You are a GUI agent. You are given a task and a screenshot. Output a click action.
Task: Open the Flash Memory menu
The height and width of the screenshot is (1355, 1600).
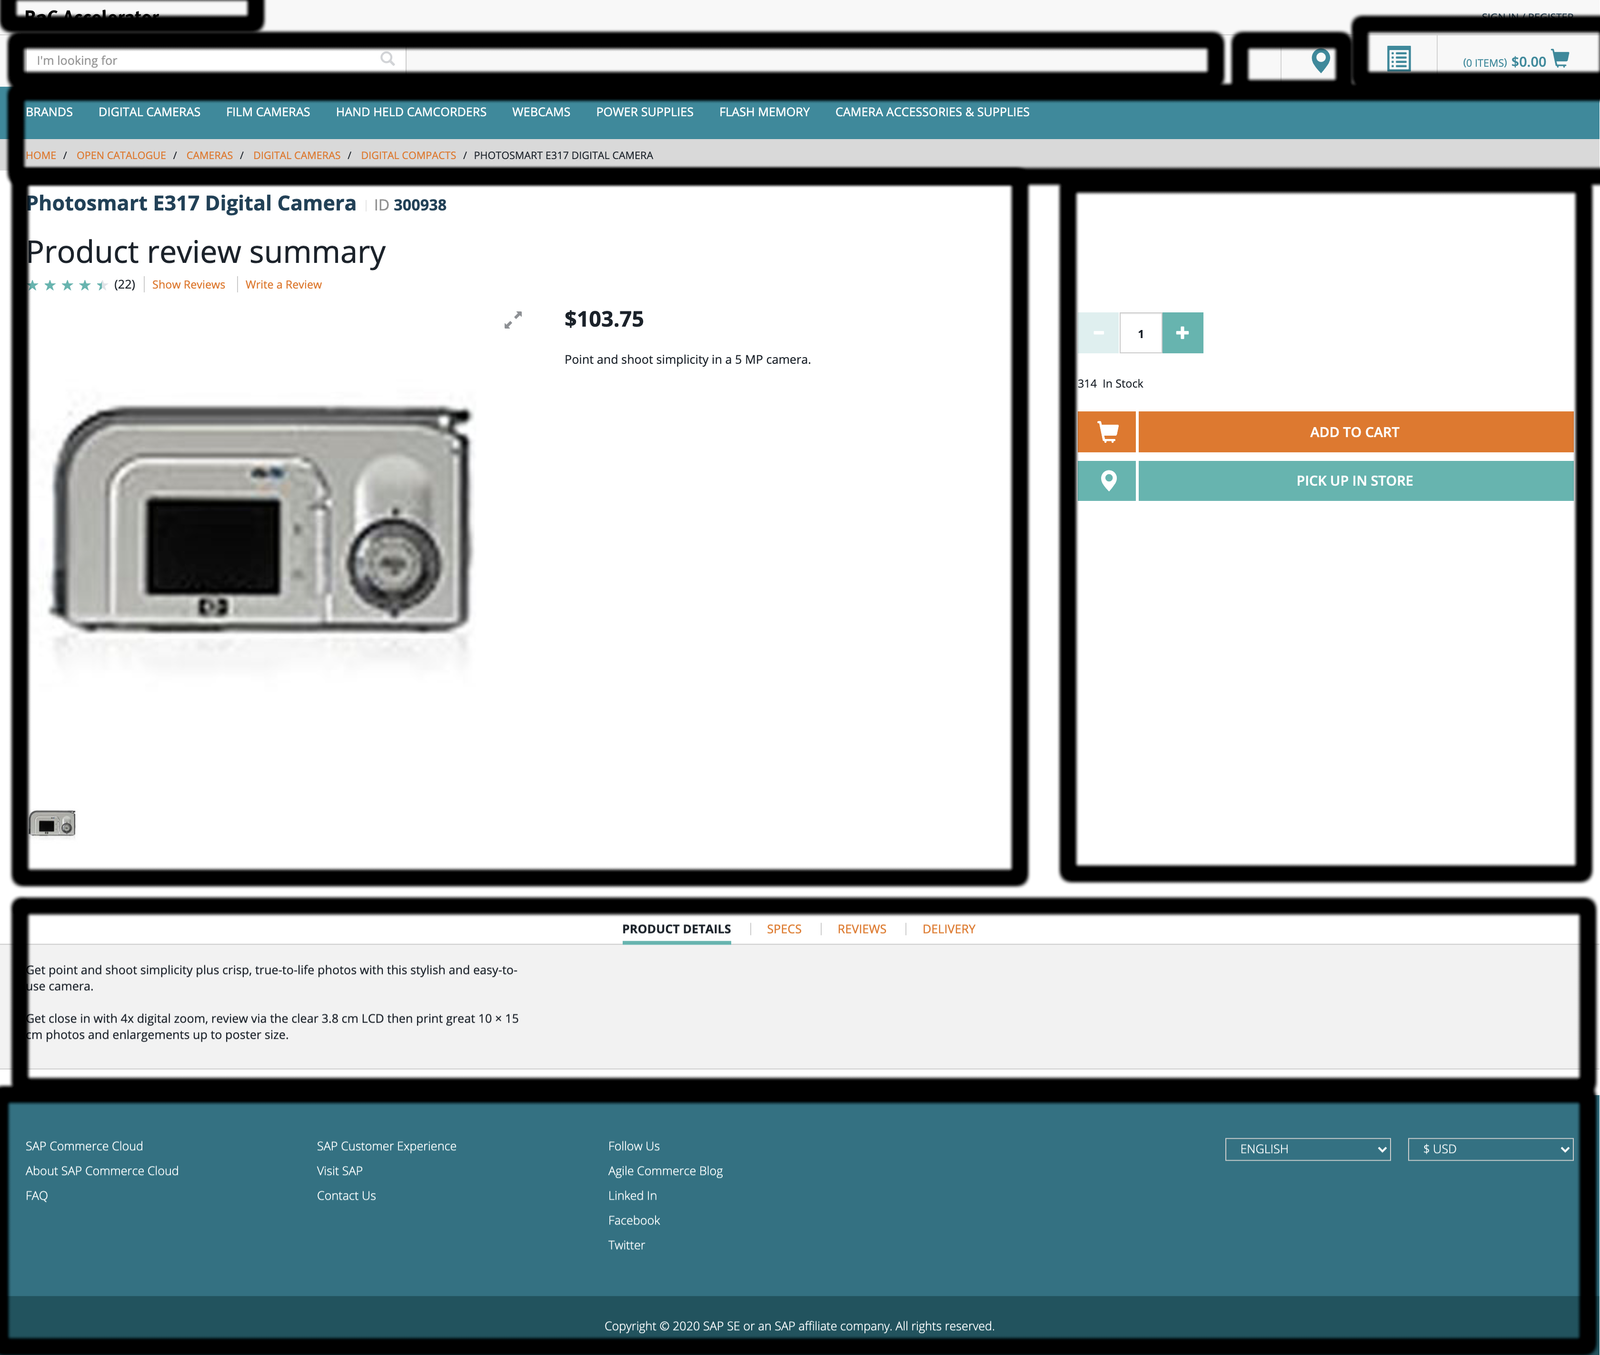click(x=764, y=112)
